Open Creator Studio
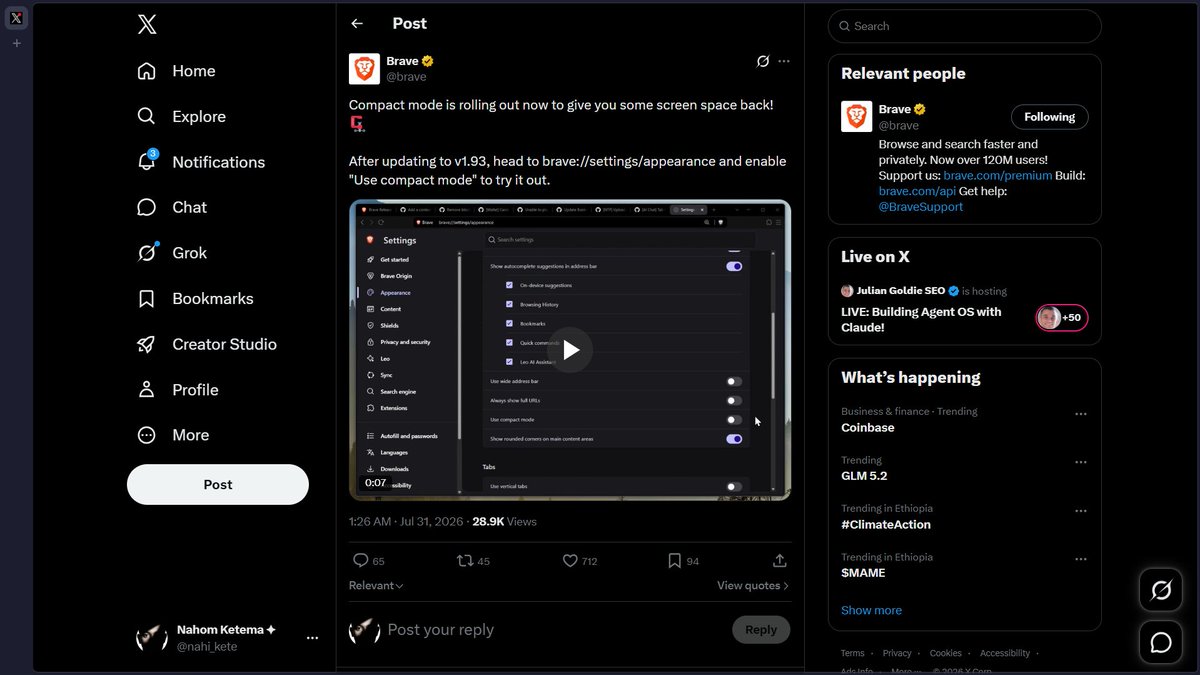Viewport: 1200px width, 675px height. click(x=207, y=344)
